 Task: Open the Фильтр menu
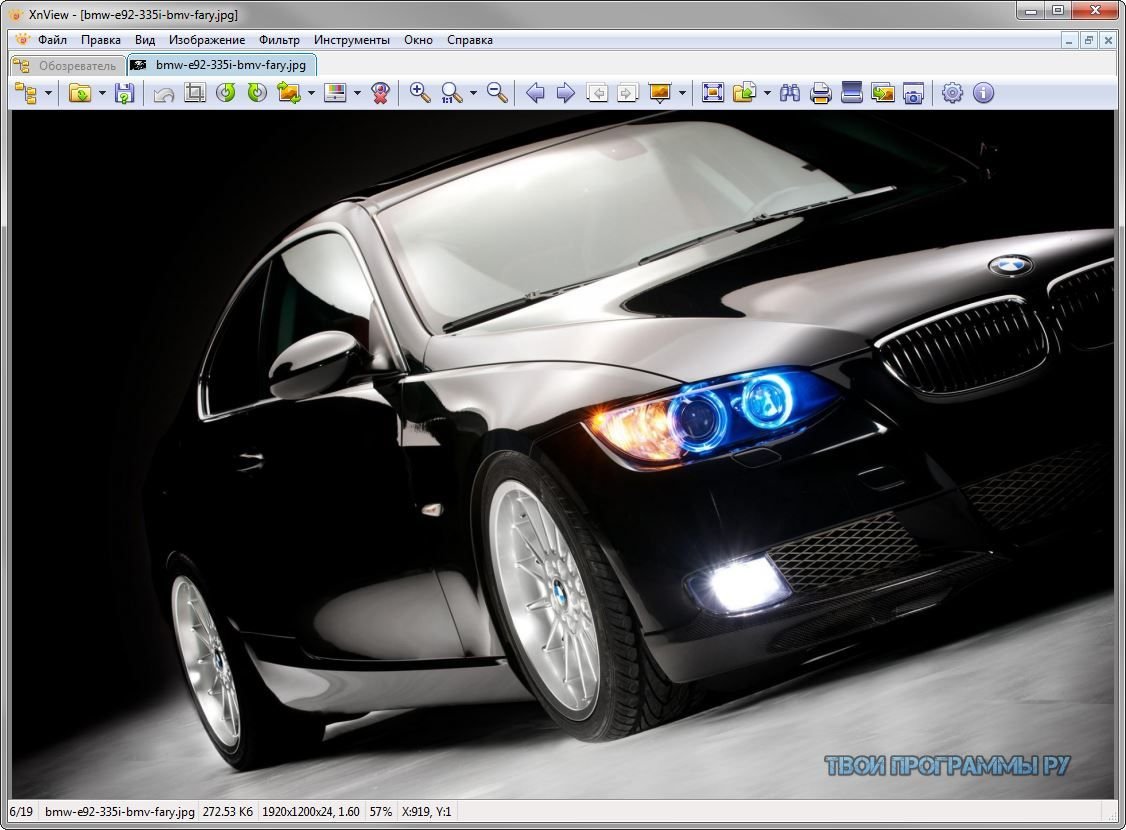(279, 40)
